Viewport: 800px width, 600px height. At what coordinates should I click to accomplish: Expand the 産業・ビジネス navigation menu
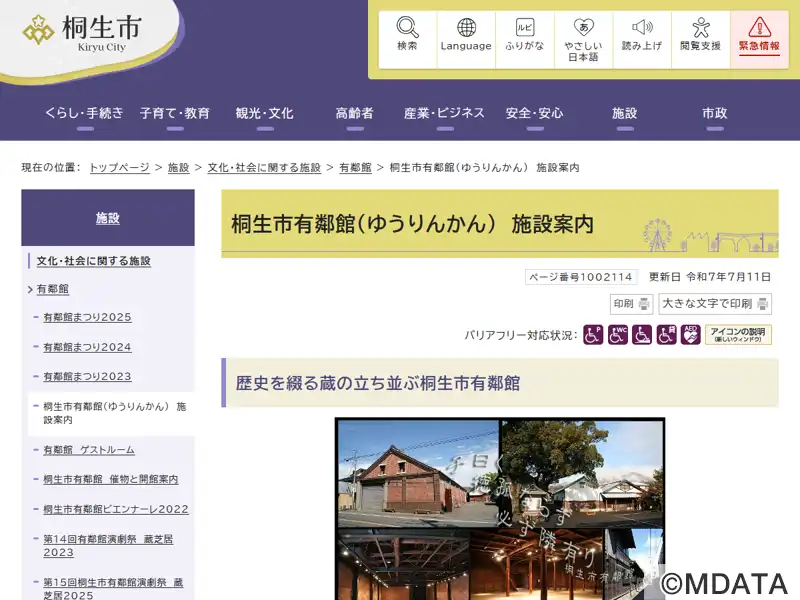point(444,113)
